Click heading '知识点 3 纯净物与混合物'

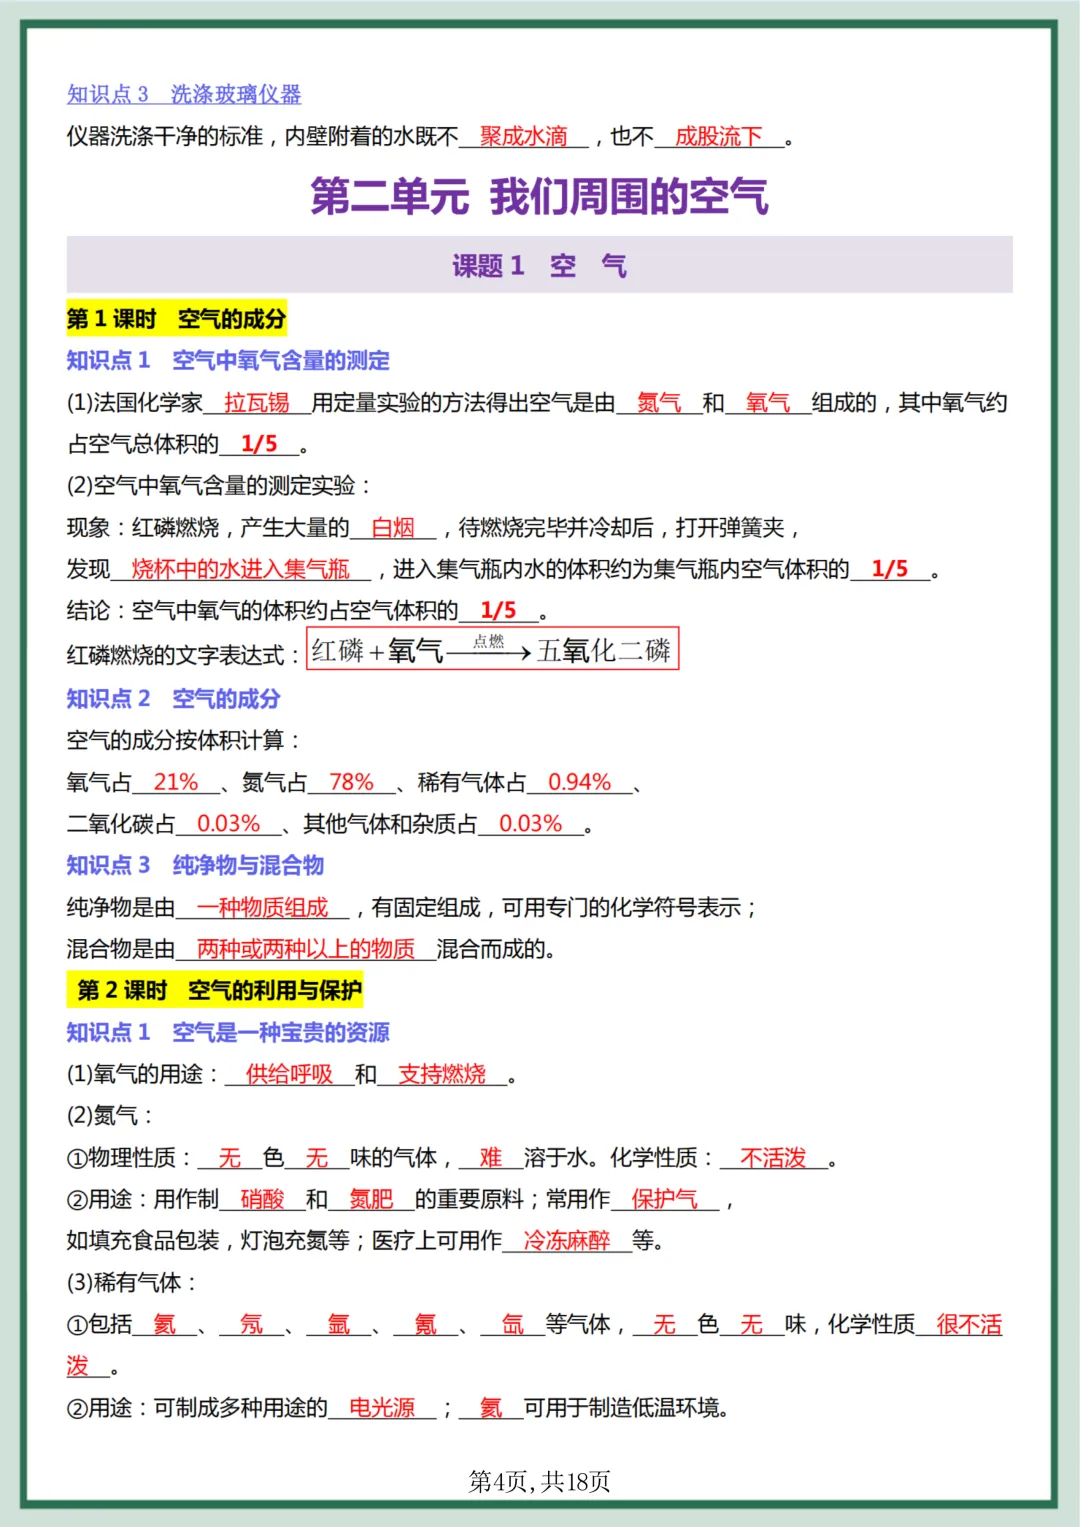(x=196, y=865)
